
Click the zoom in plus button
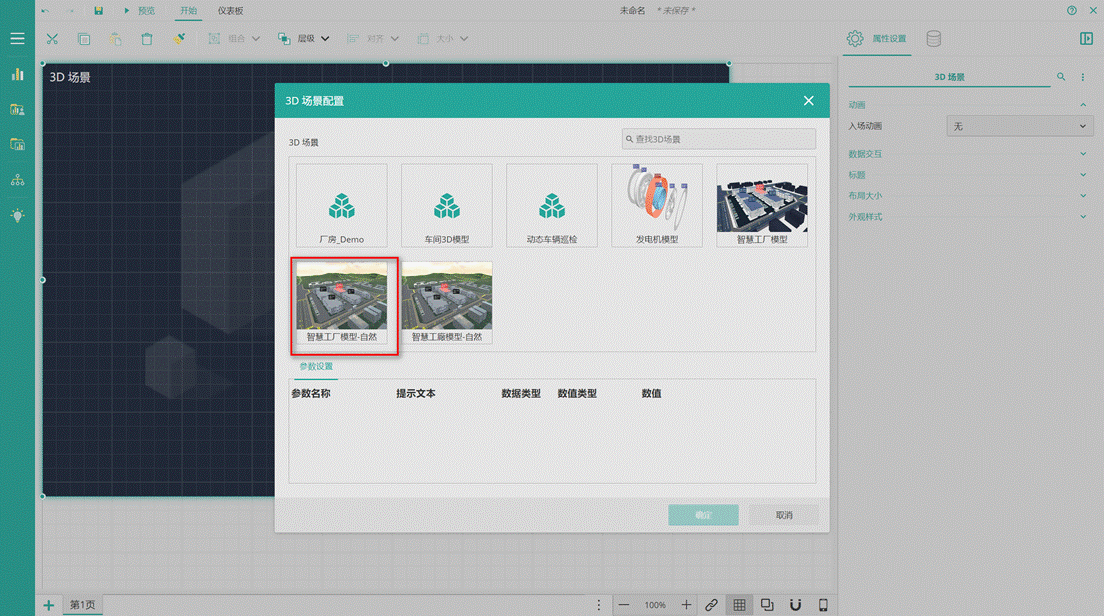coord(686,605)
